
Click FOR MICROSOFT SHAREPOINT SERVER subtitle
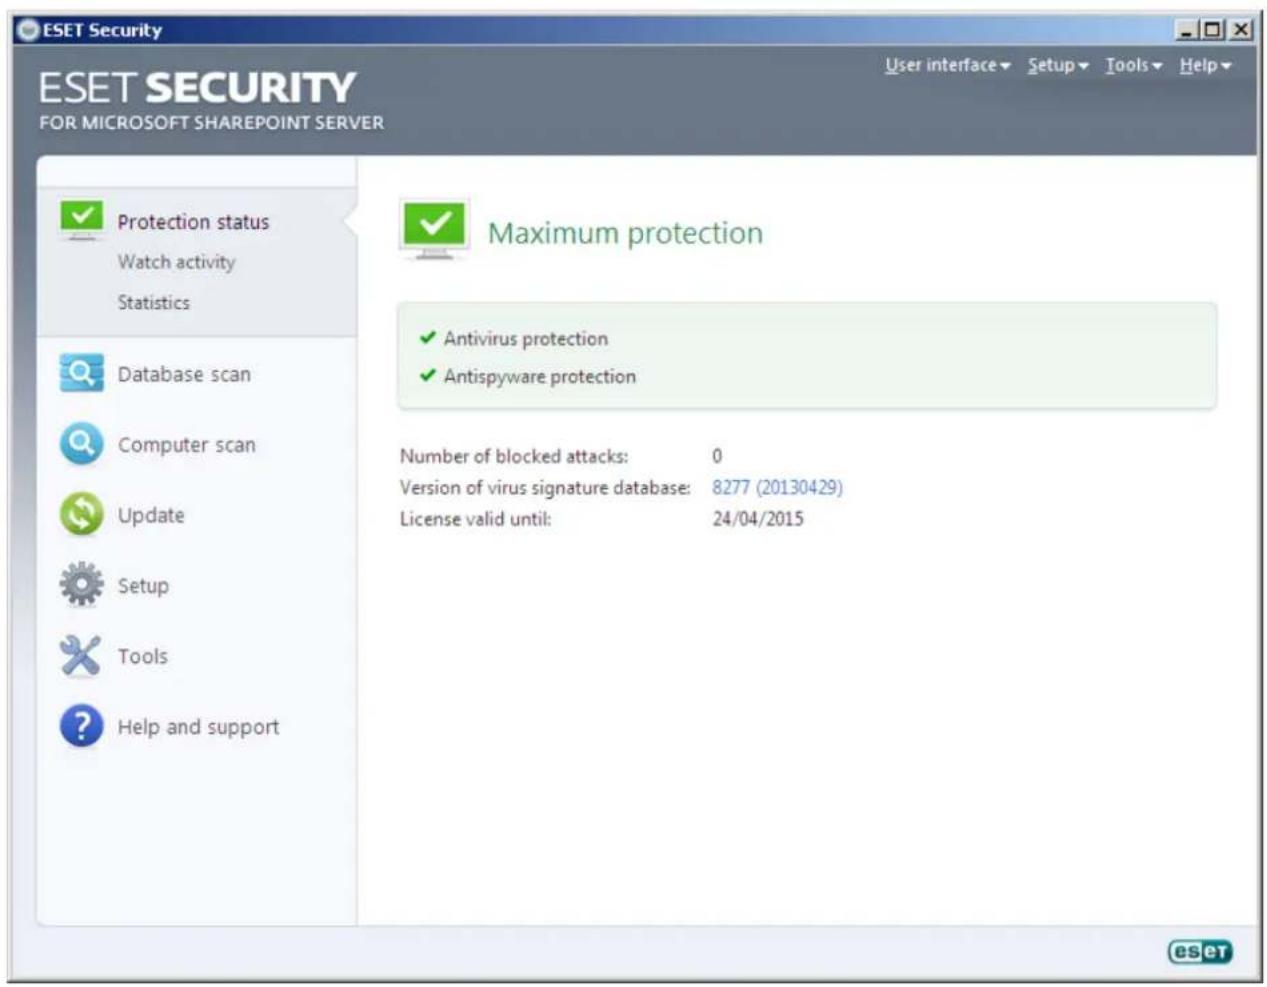211,122
